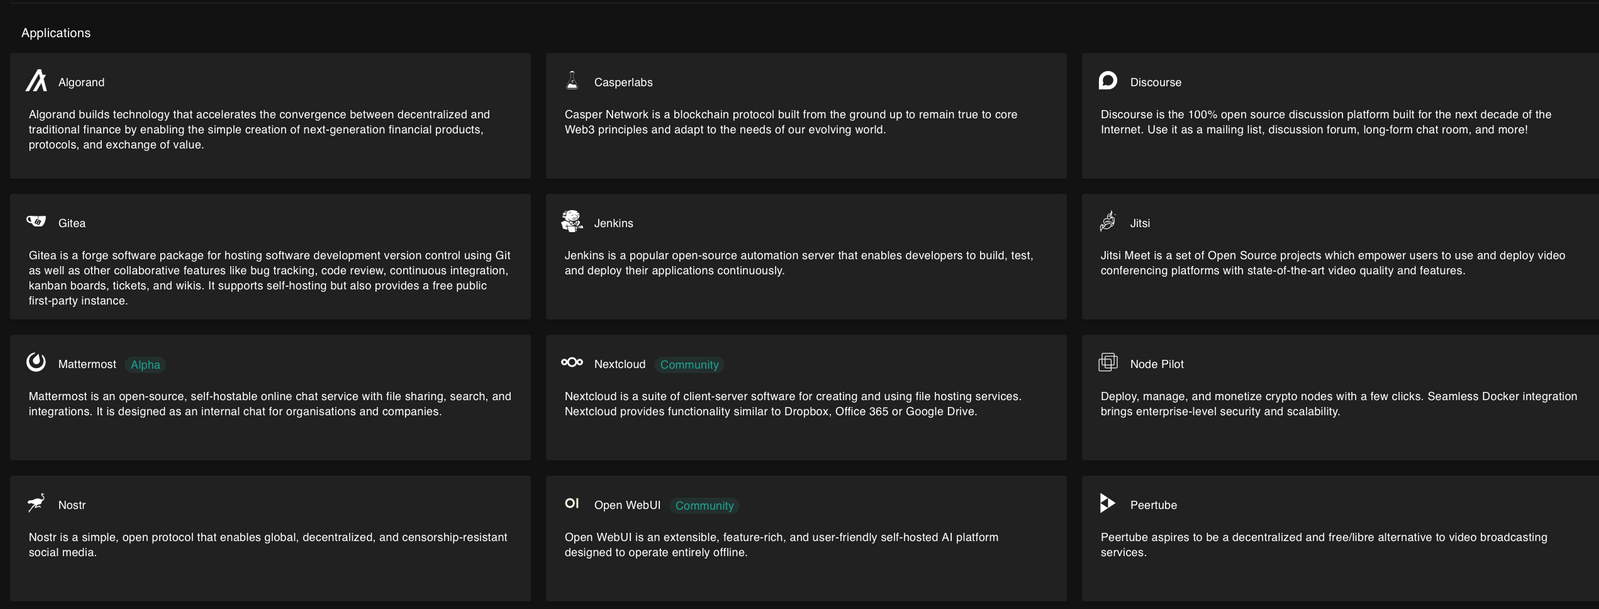
Task: Select the Peertube description text card
Action: pyautogui.click(x=1323, y=545)
